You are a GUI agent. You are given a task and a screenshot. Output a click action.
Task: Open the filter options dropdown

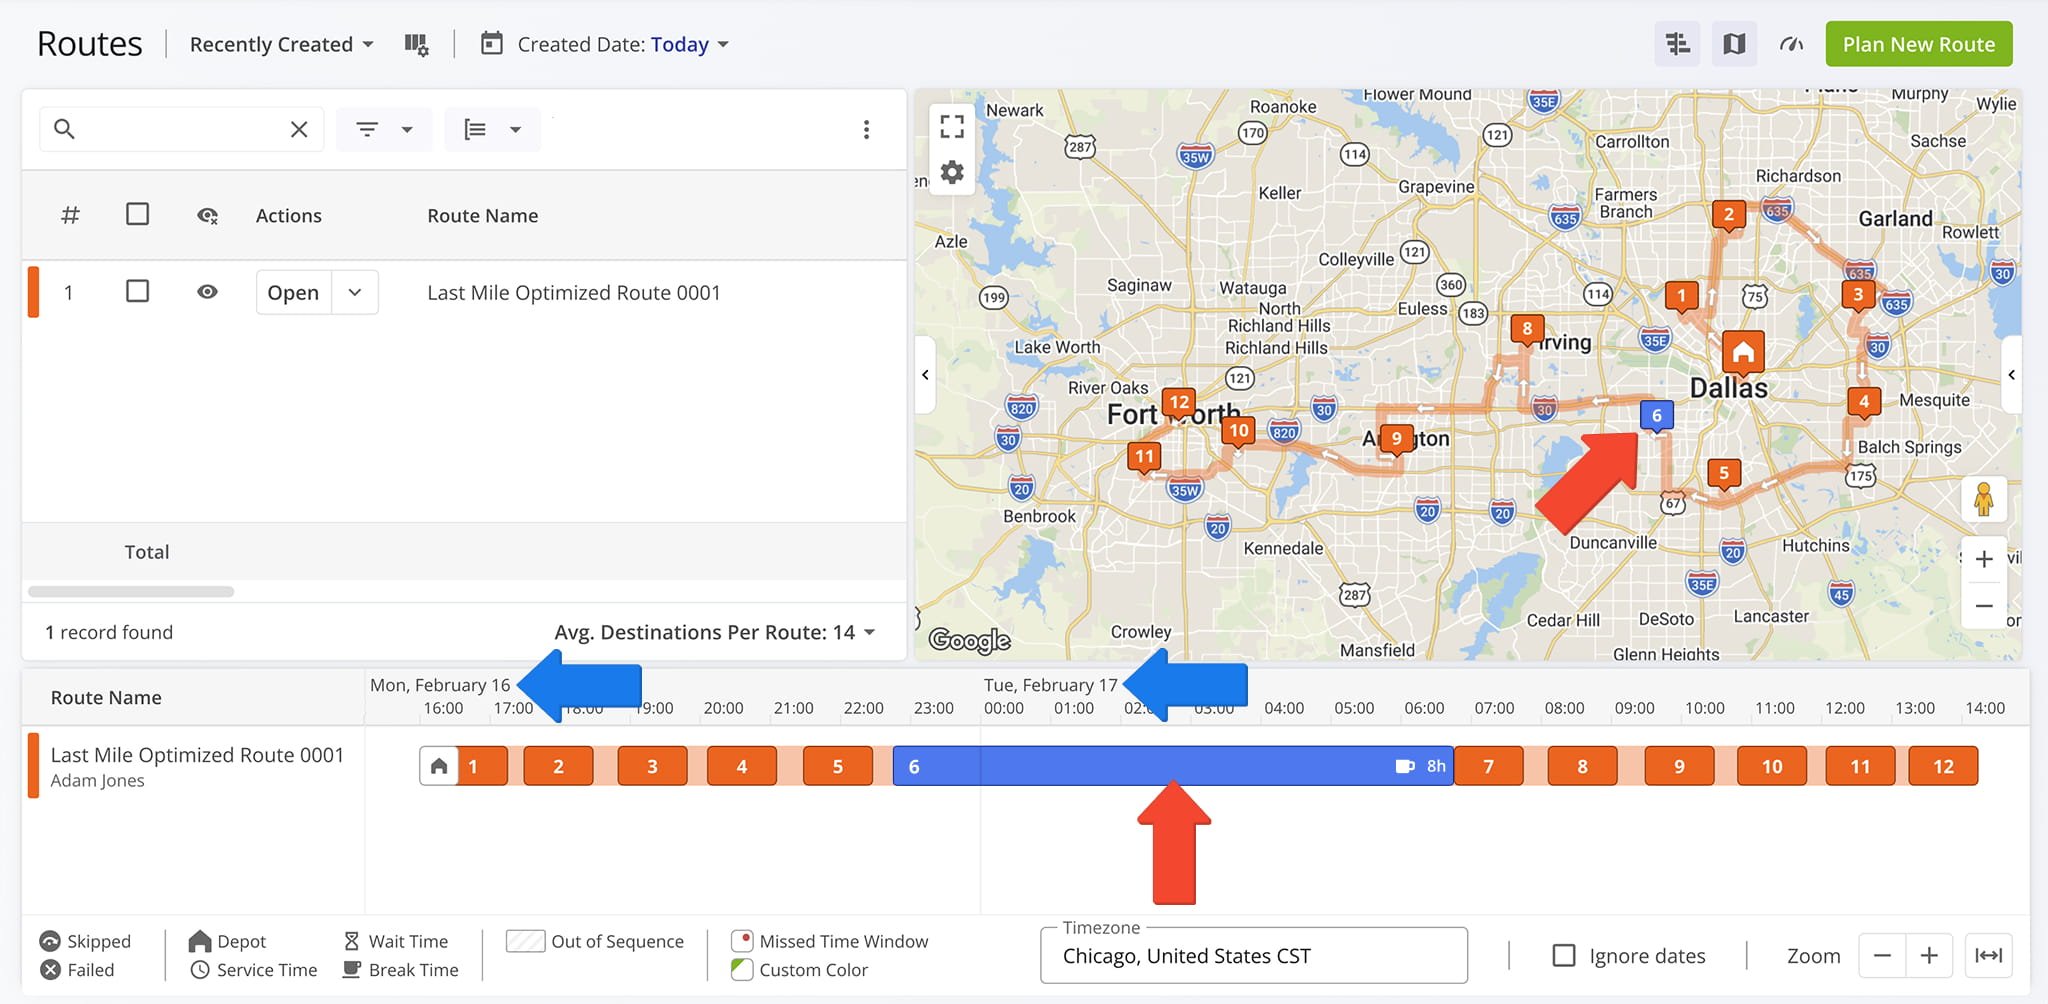coord(384,129)
